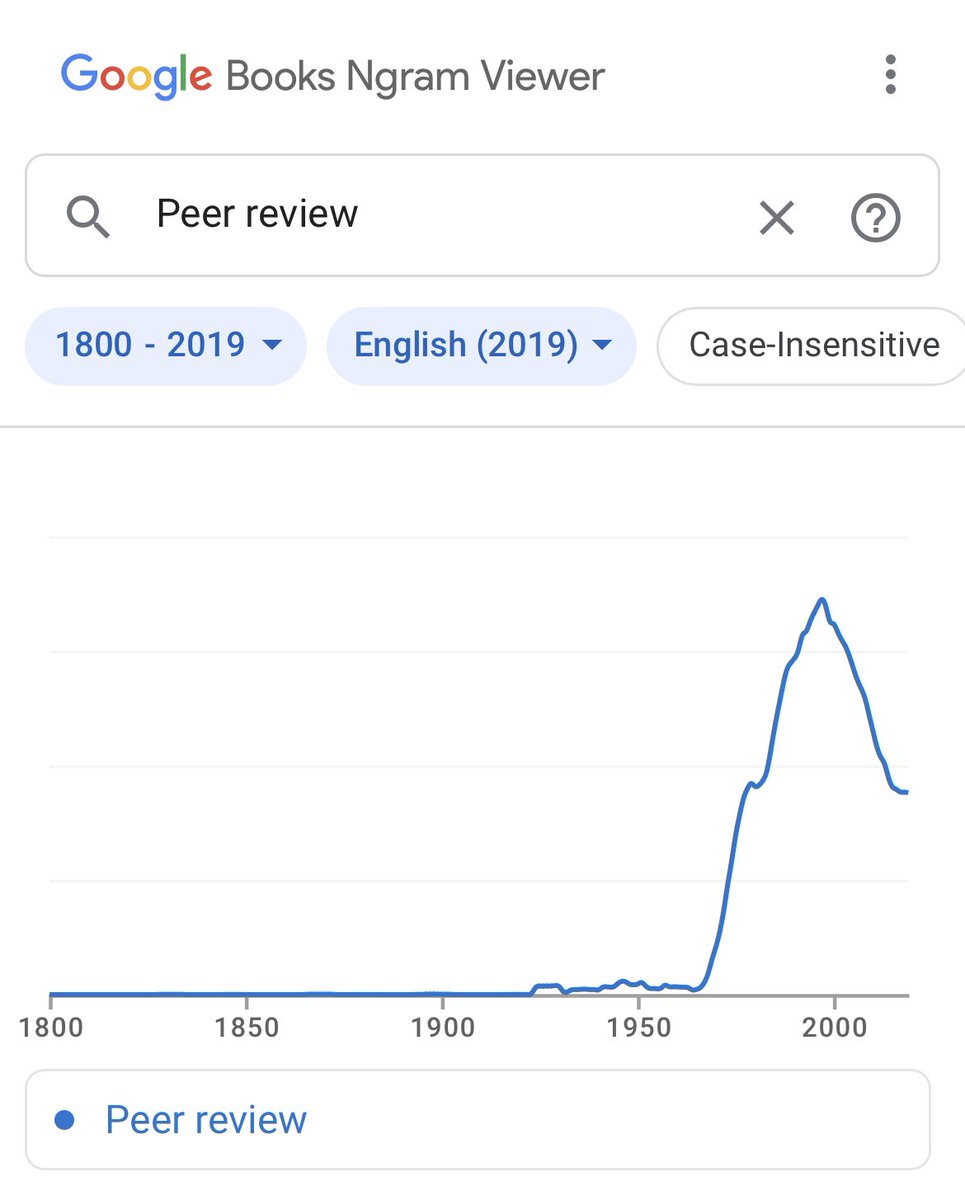Screen dimensions: 965x1200
Task: Click the 1950 label on the x-axis
Action: [x=638, y=1028]
